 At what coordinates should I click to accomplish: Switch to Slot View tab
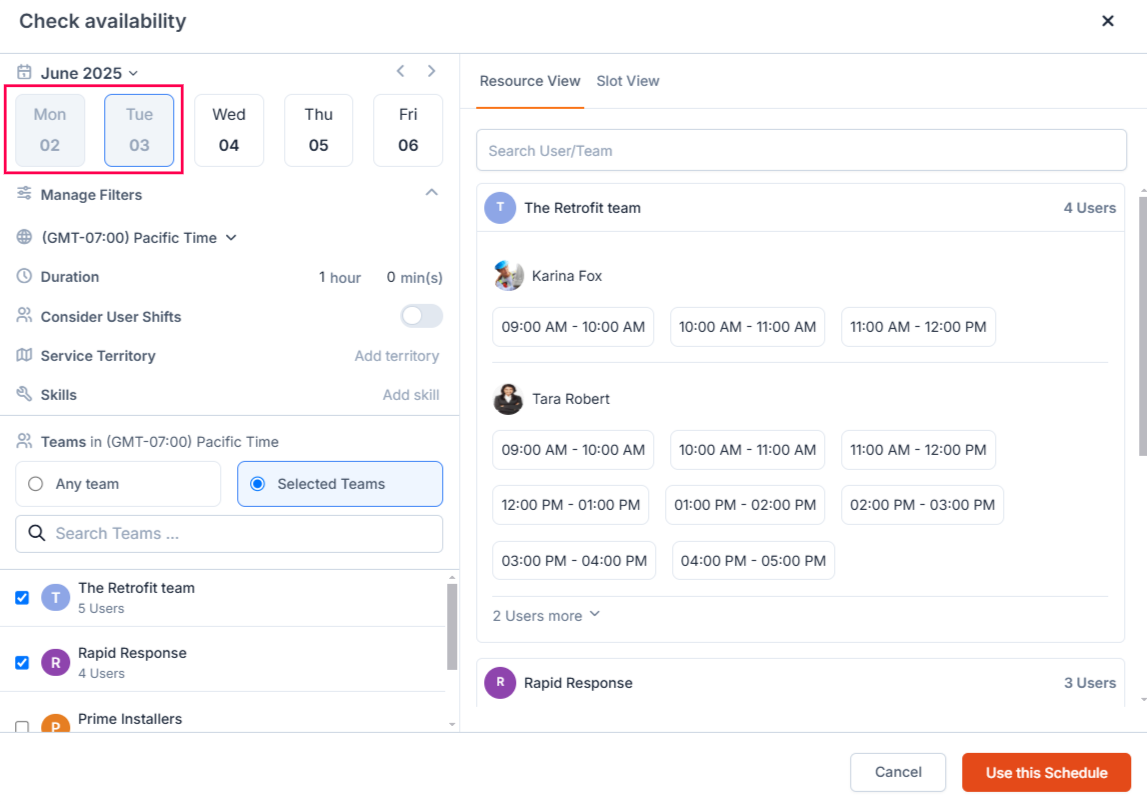628,81
